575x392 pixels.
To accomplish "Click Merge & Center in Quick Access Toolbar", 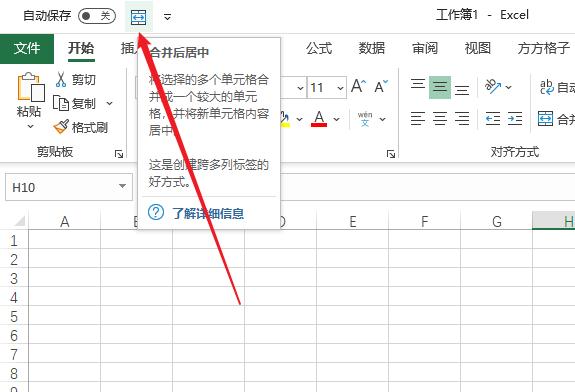I will coord(139,17).
